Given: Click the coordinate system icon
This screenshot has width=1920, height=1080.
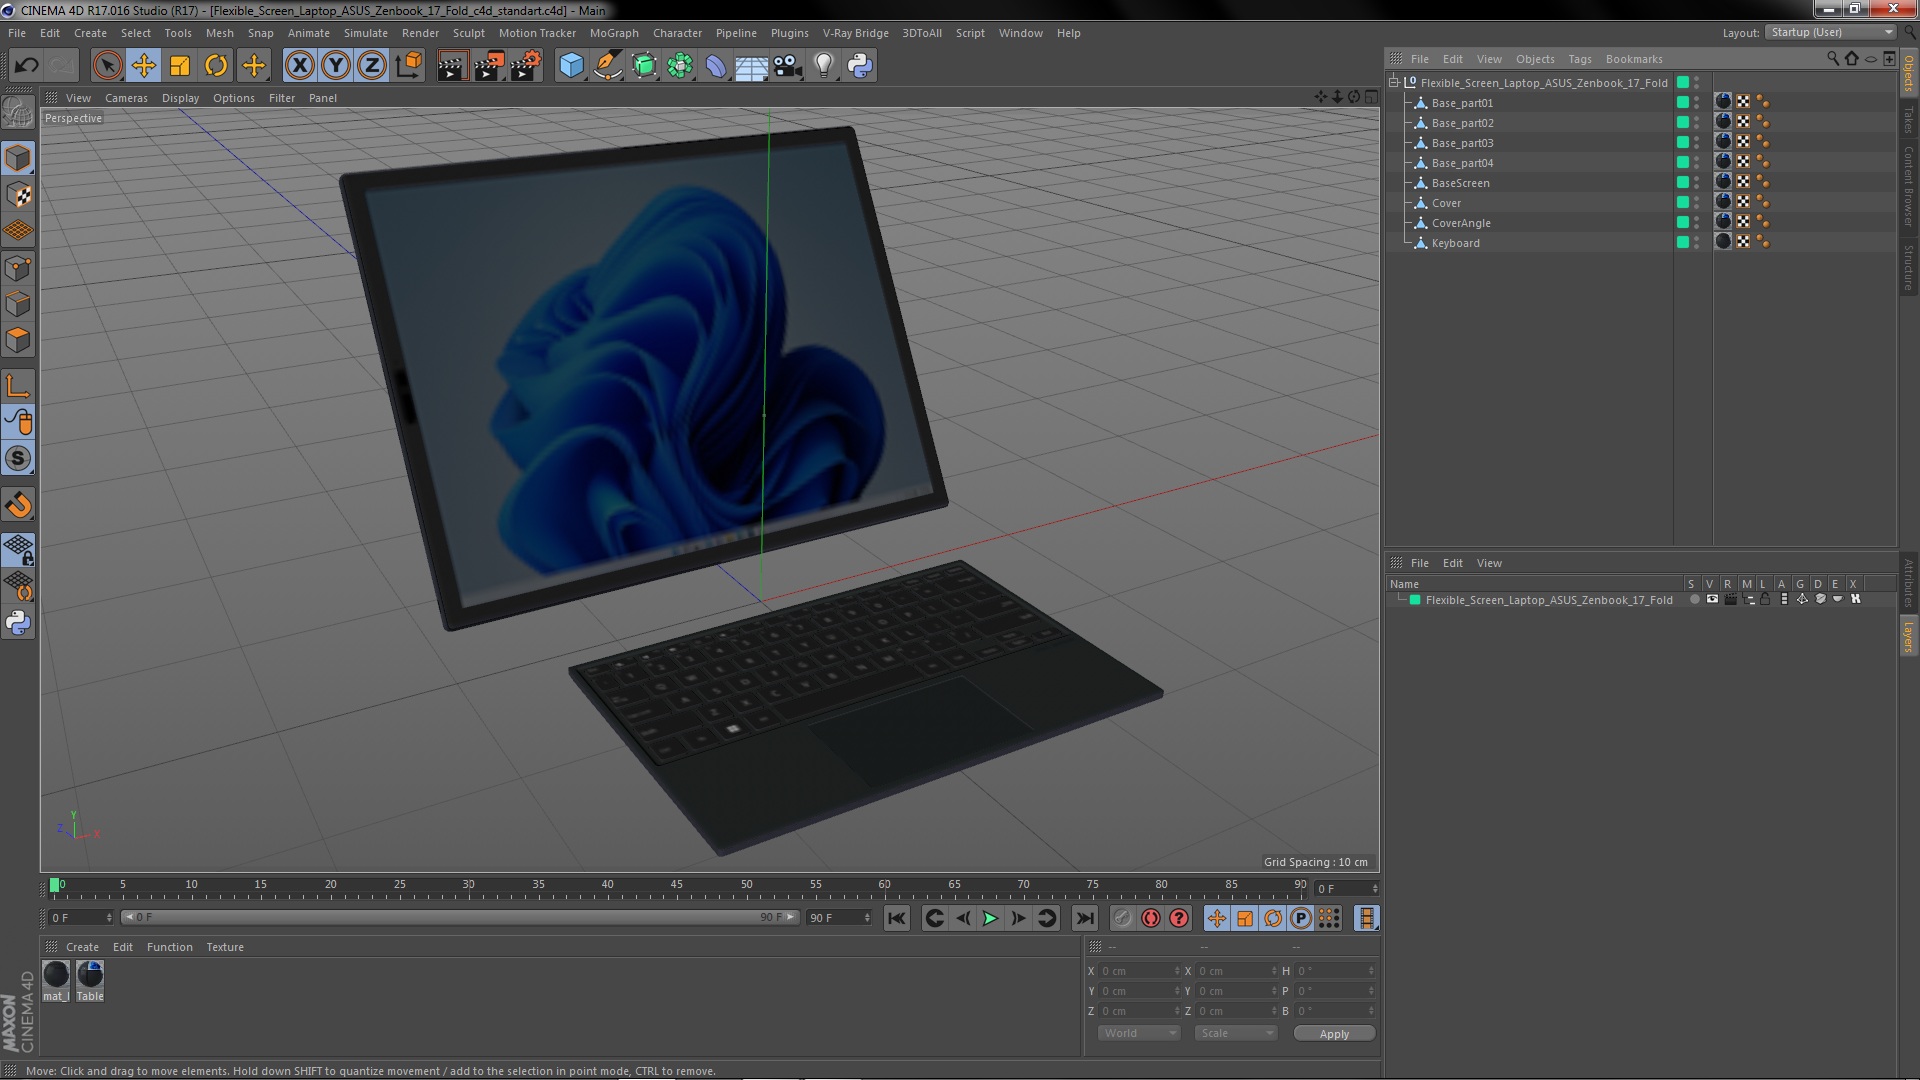Looking at the screenshot, I should (409, 66).
